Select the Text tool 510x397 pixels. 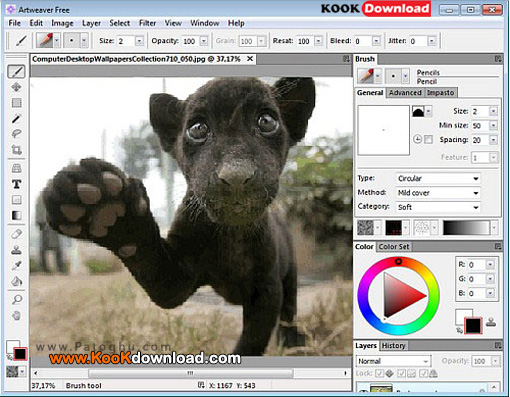[x=16, y=184]
